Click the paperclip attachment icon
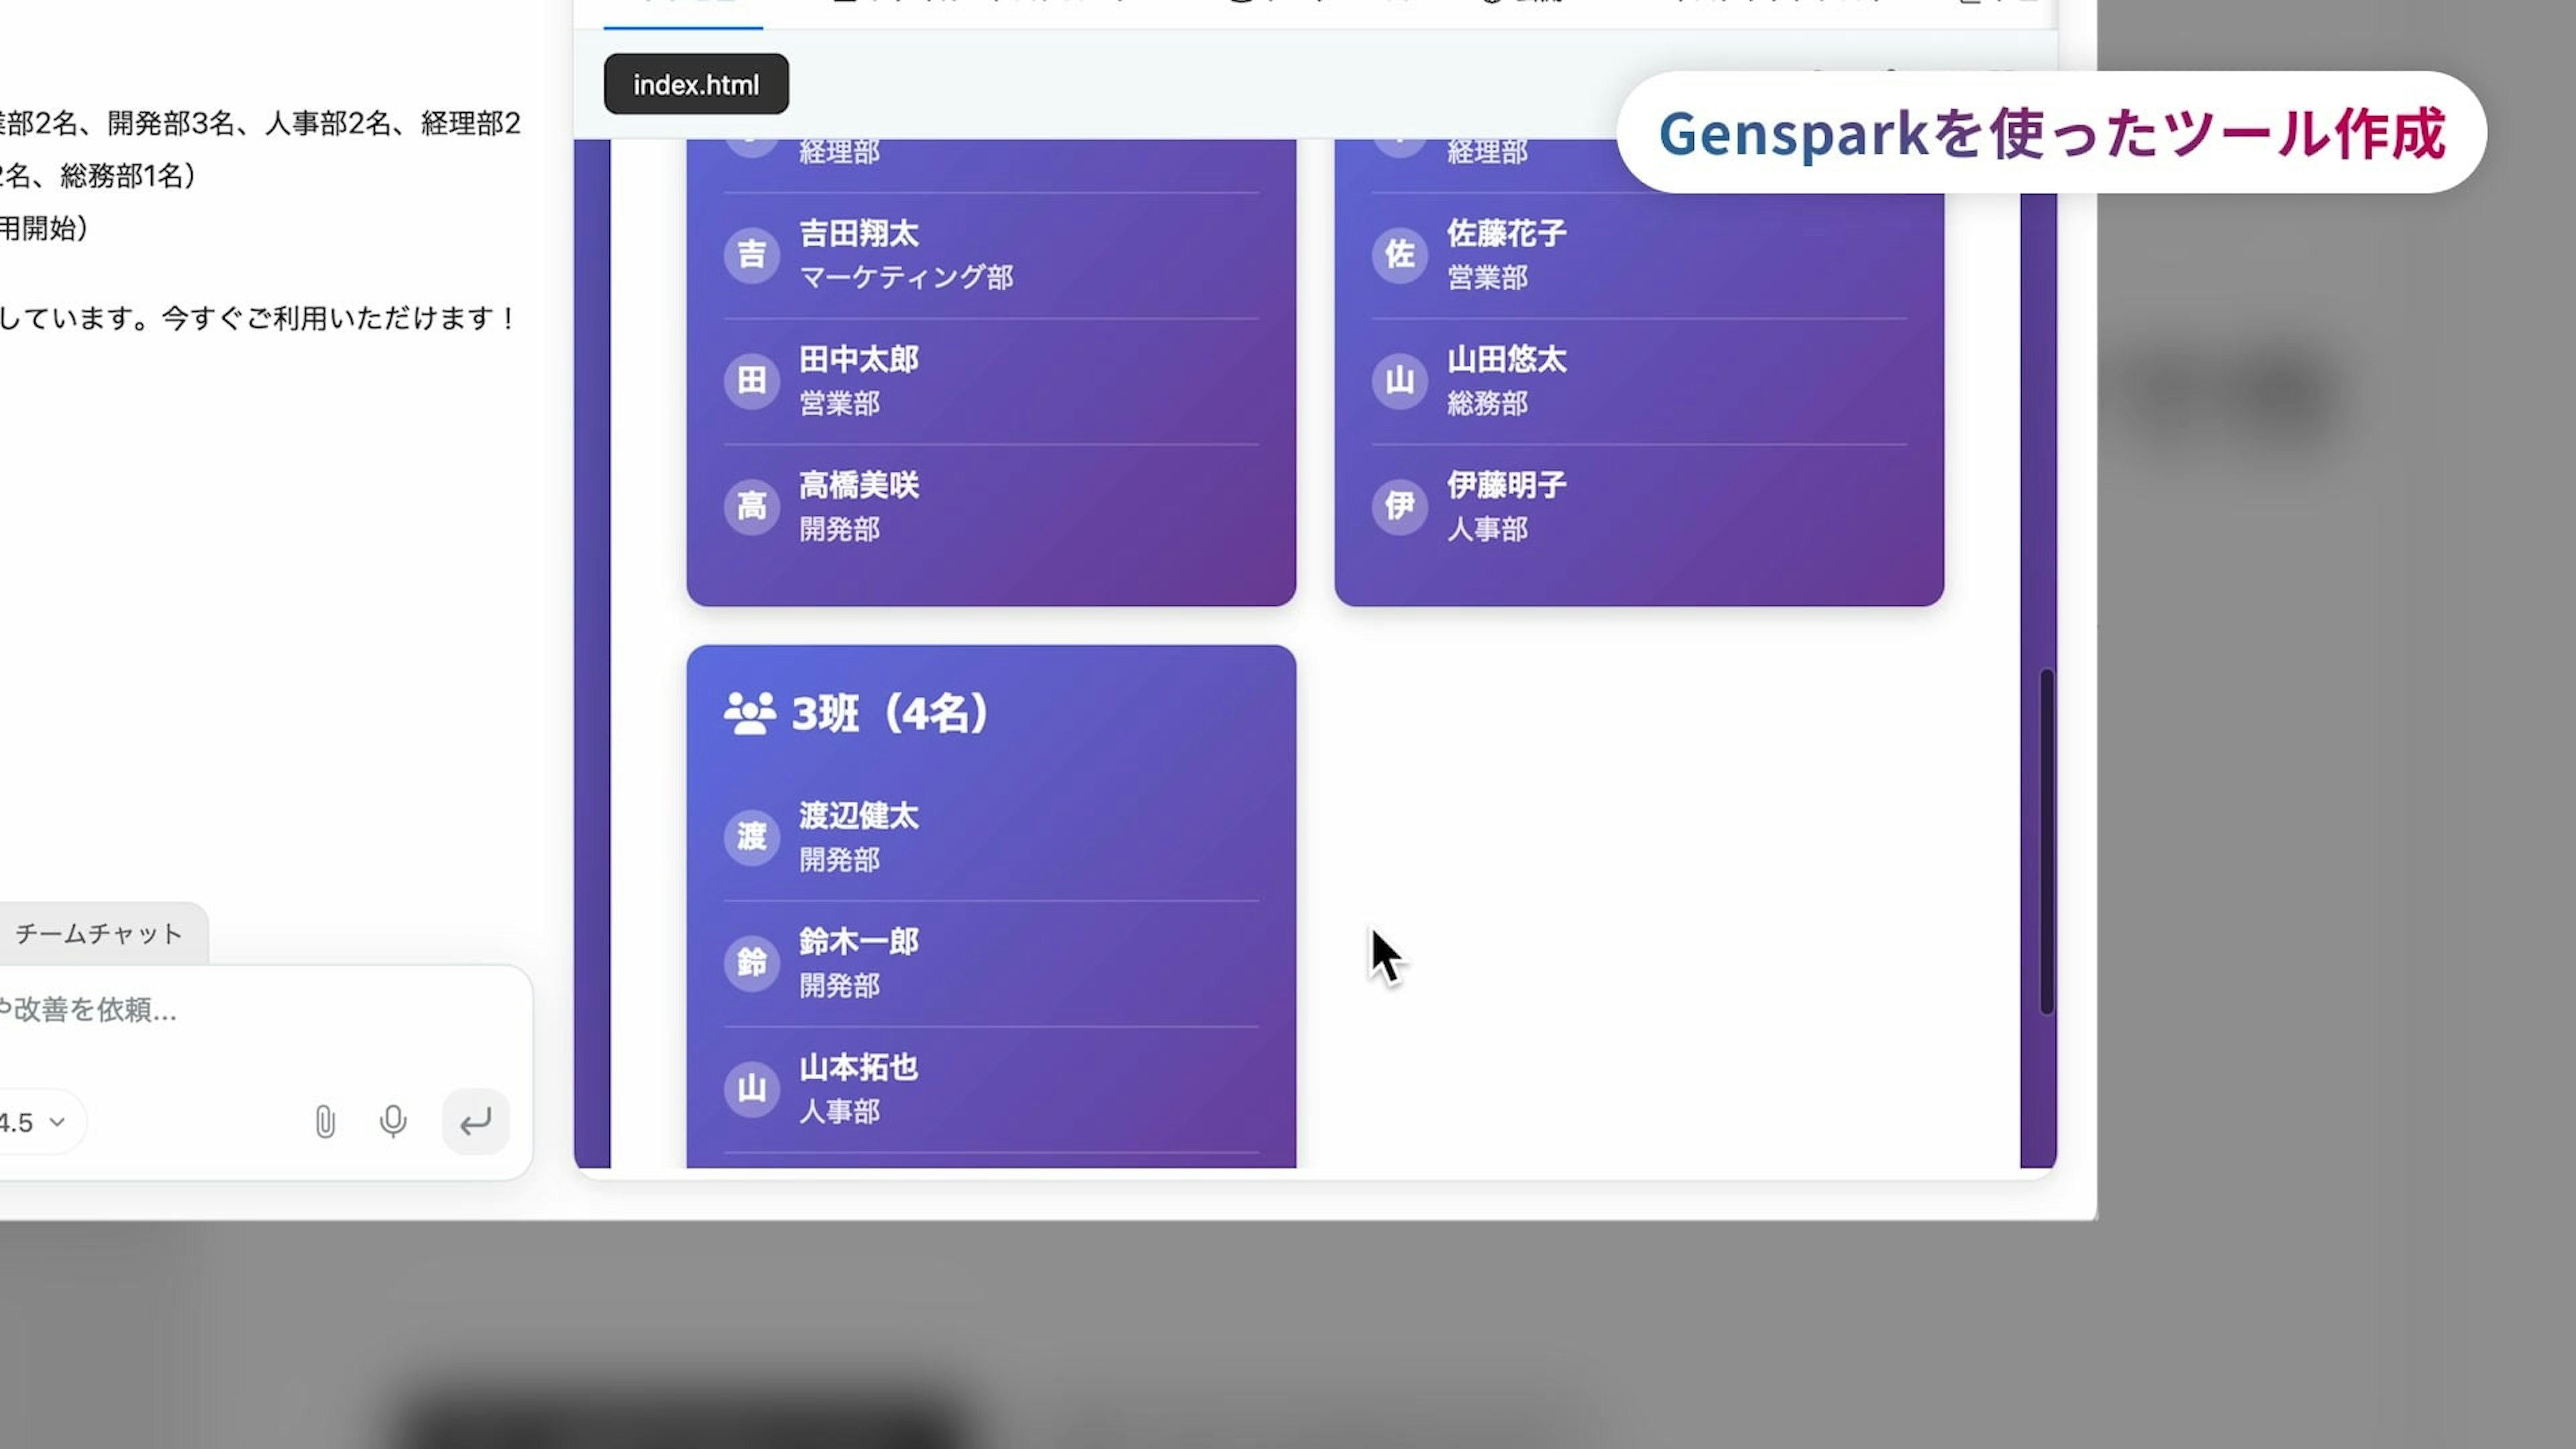Image resolution: width=2576 pixels, height=1449 pixels. [x=325, y=1122]
